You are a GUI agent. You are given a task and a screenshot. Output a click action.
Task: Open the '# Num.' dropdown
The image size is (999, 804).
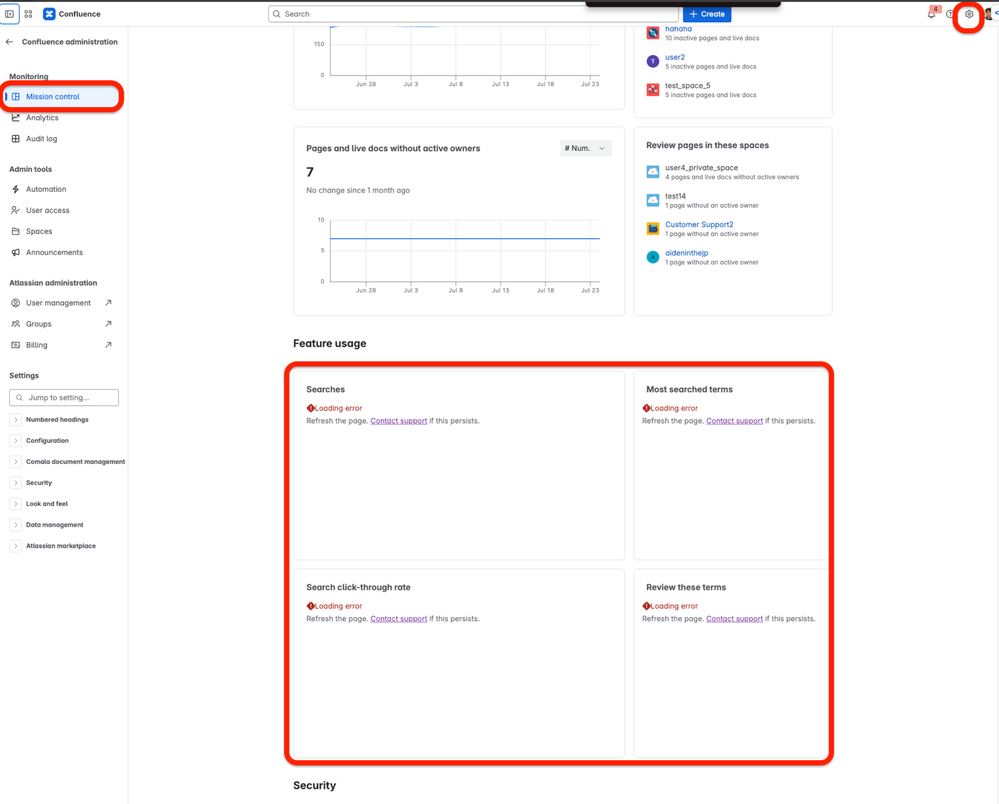pyautogui.click(x=586, y=148)
